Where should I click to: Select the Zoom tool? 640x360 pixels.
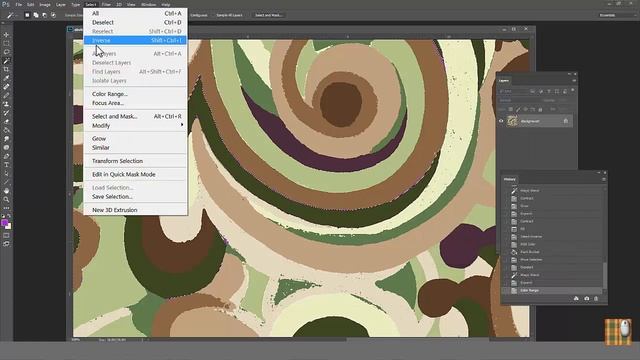(x=6, y=200)
